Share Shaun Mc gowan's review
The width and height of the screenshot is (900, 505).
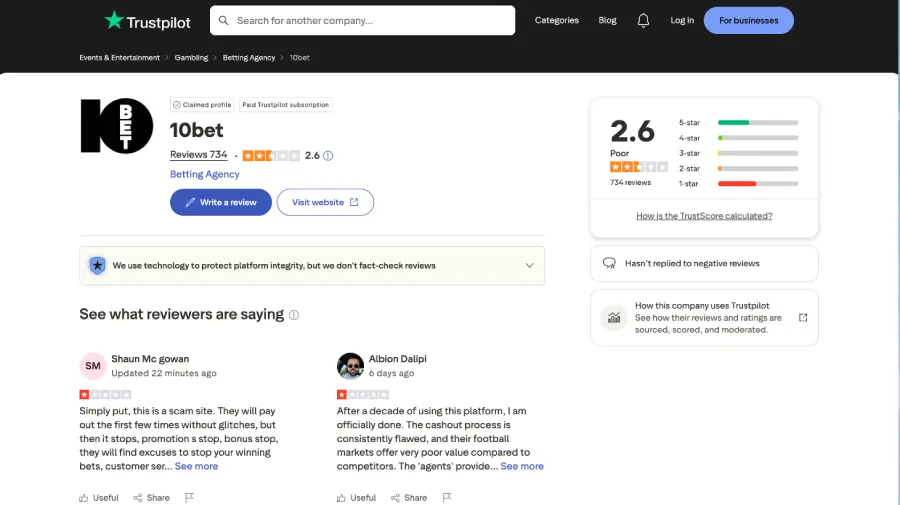point(152,498)
